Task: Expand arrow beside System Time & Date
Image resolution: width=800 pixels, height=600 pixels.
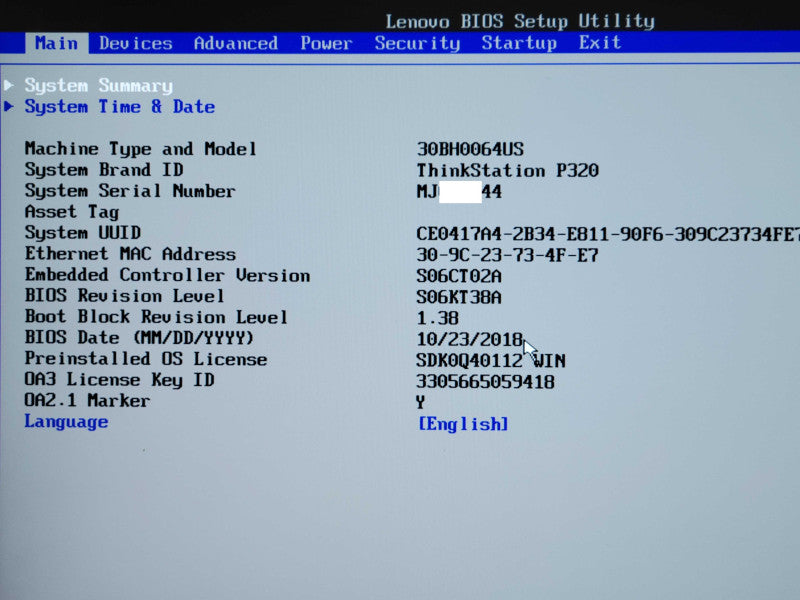Action: [x=9, y=106]
